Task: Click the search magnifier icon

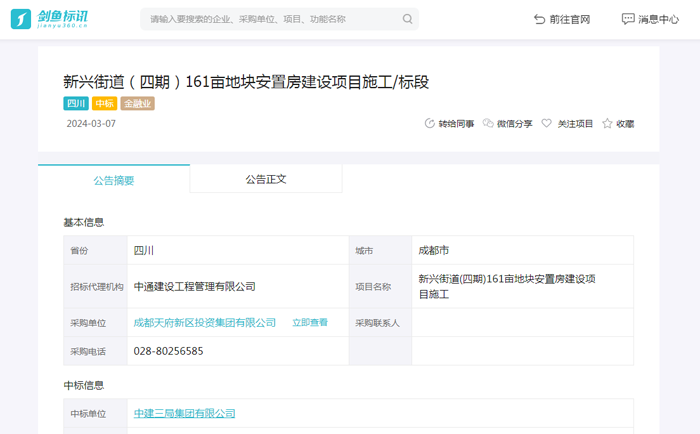Action: [x=407, y=19]
